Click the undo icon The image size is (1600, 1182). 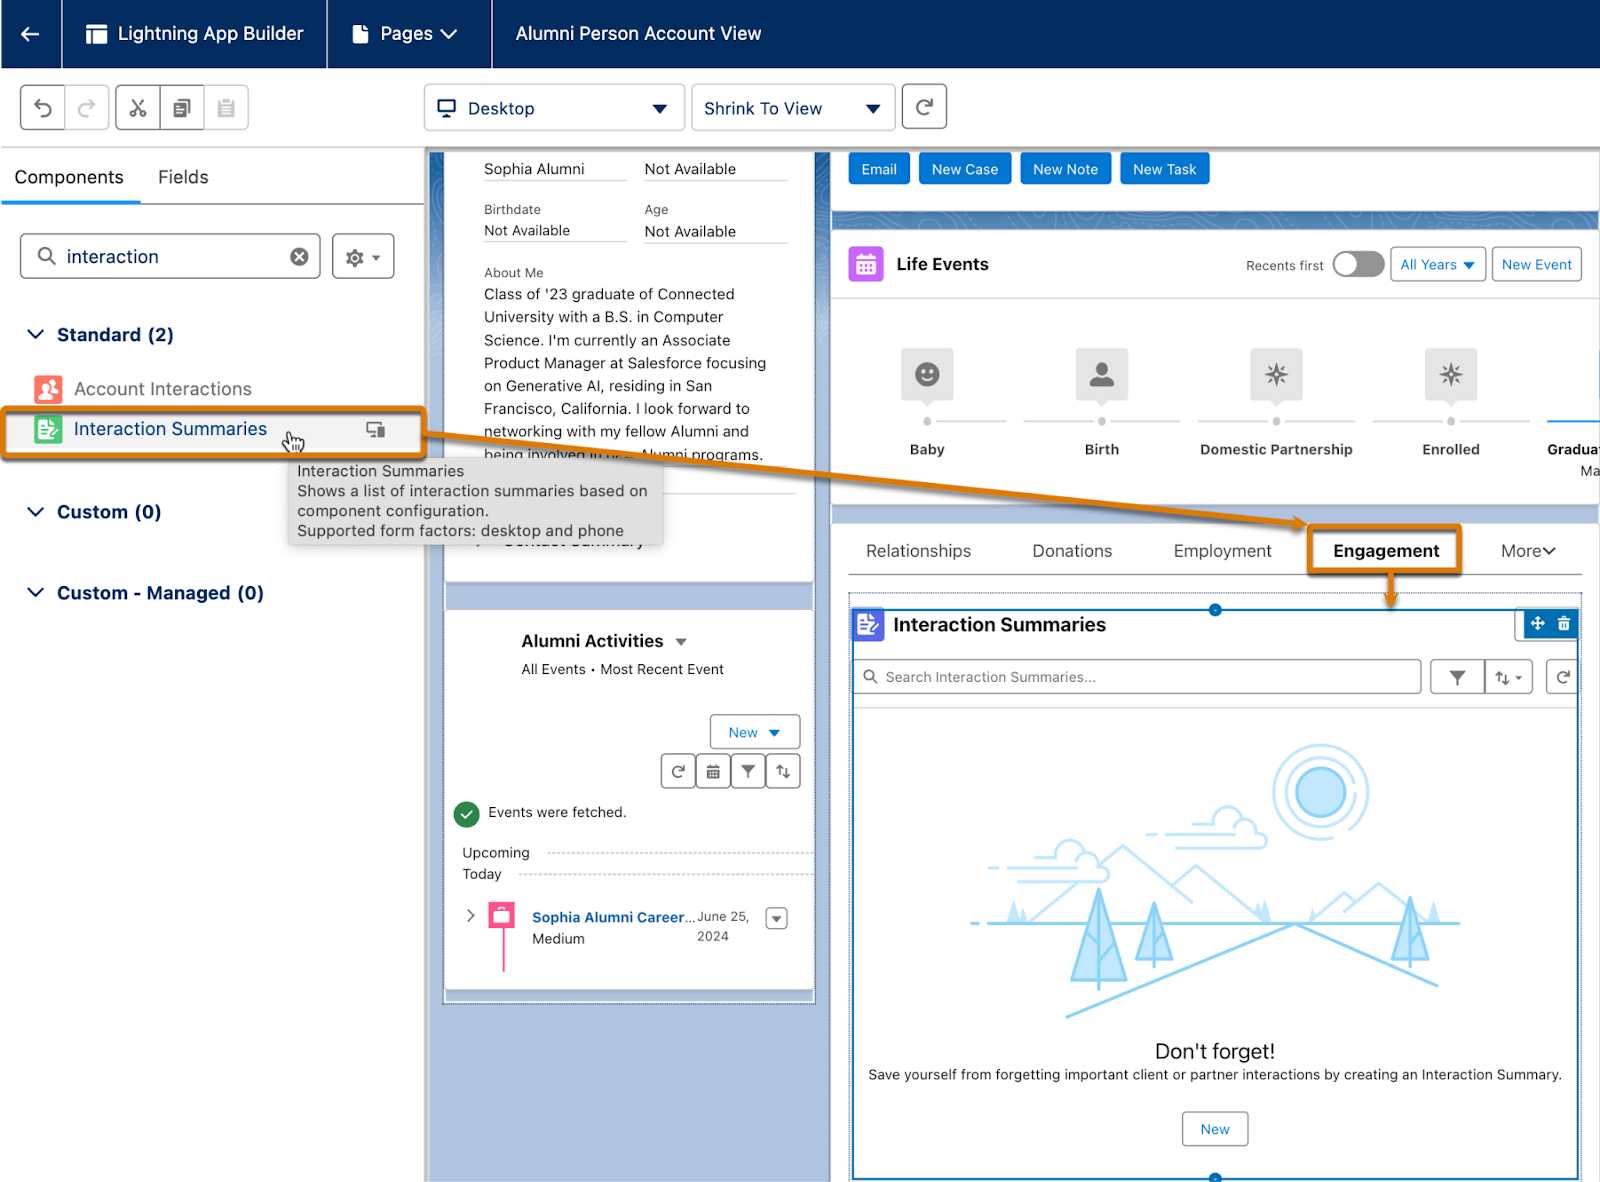[43, 108]
